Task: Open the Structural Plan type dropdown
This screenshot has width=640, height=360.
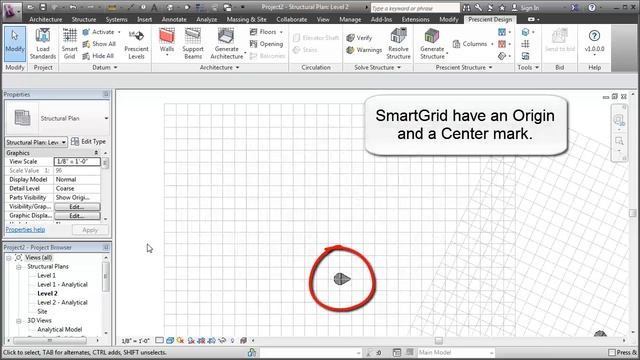Action: pos(106,118)
